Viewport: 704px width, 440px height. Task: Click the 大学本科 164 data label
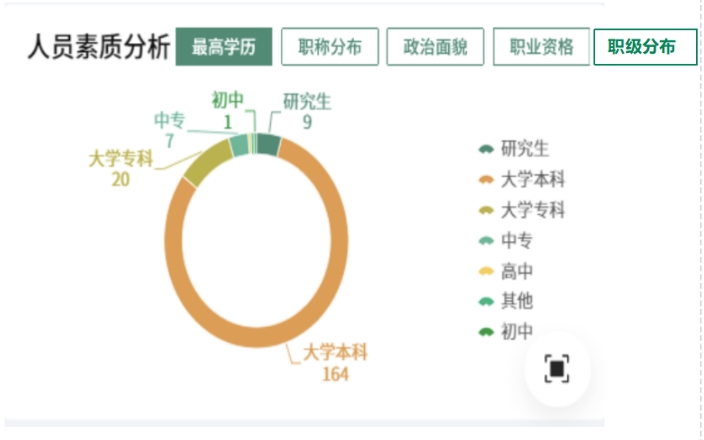click(x=335, y=363)
